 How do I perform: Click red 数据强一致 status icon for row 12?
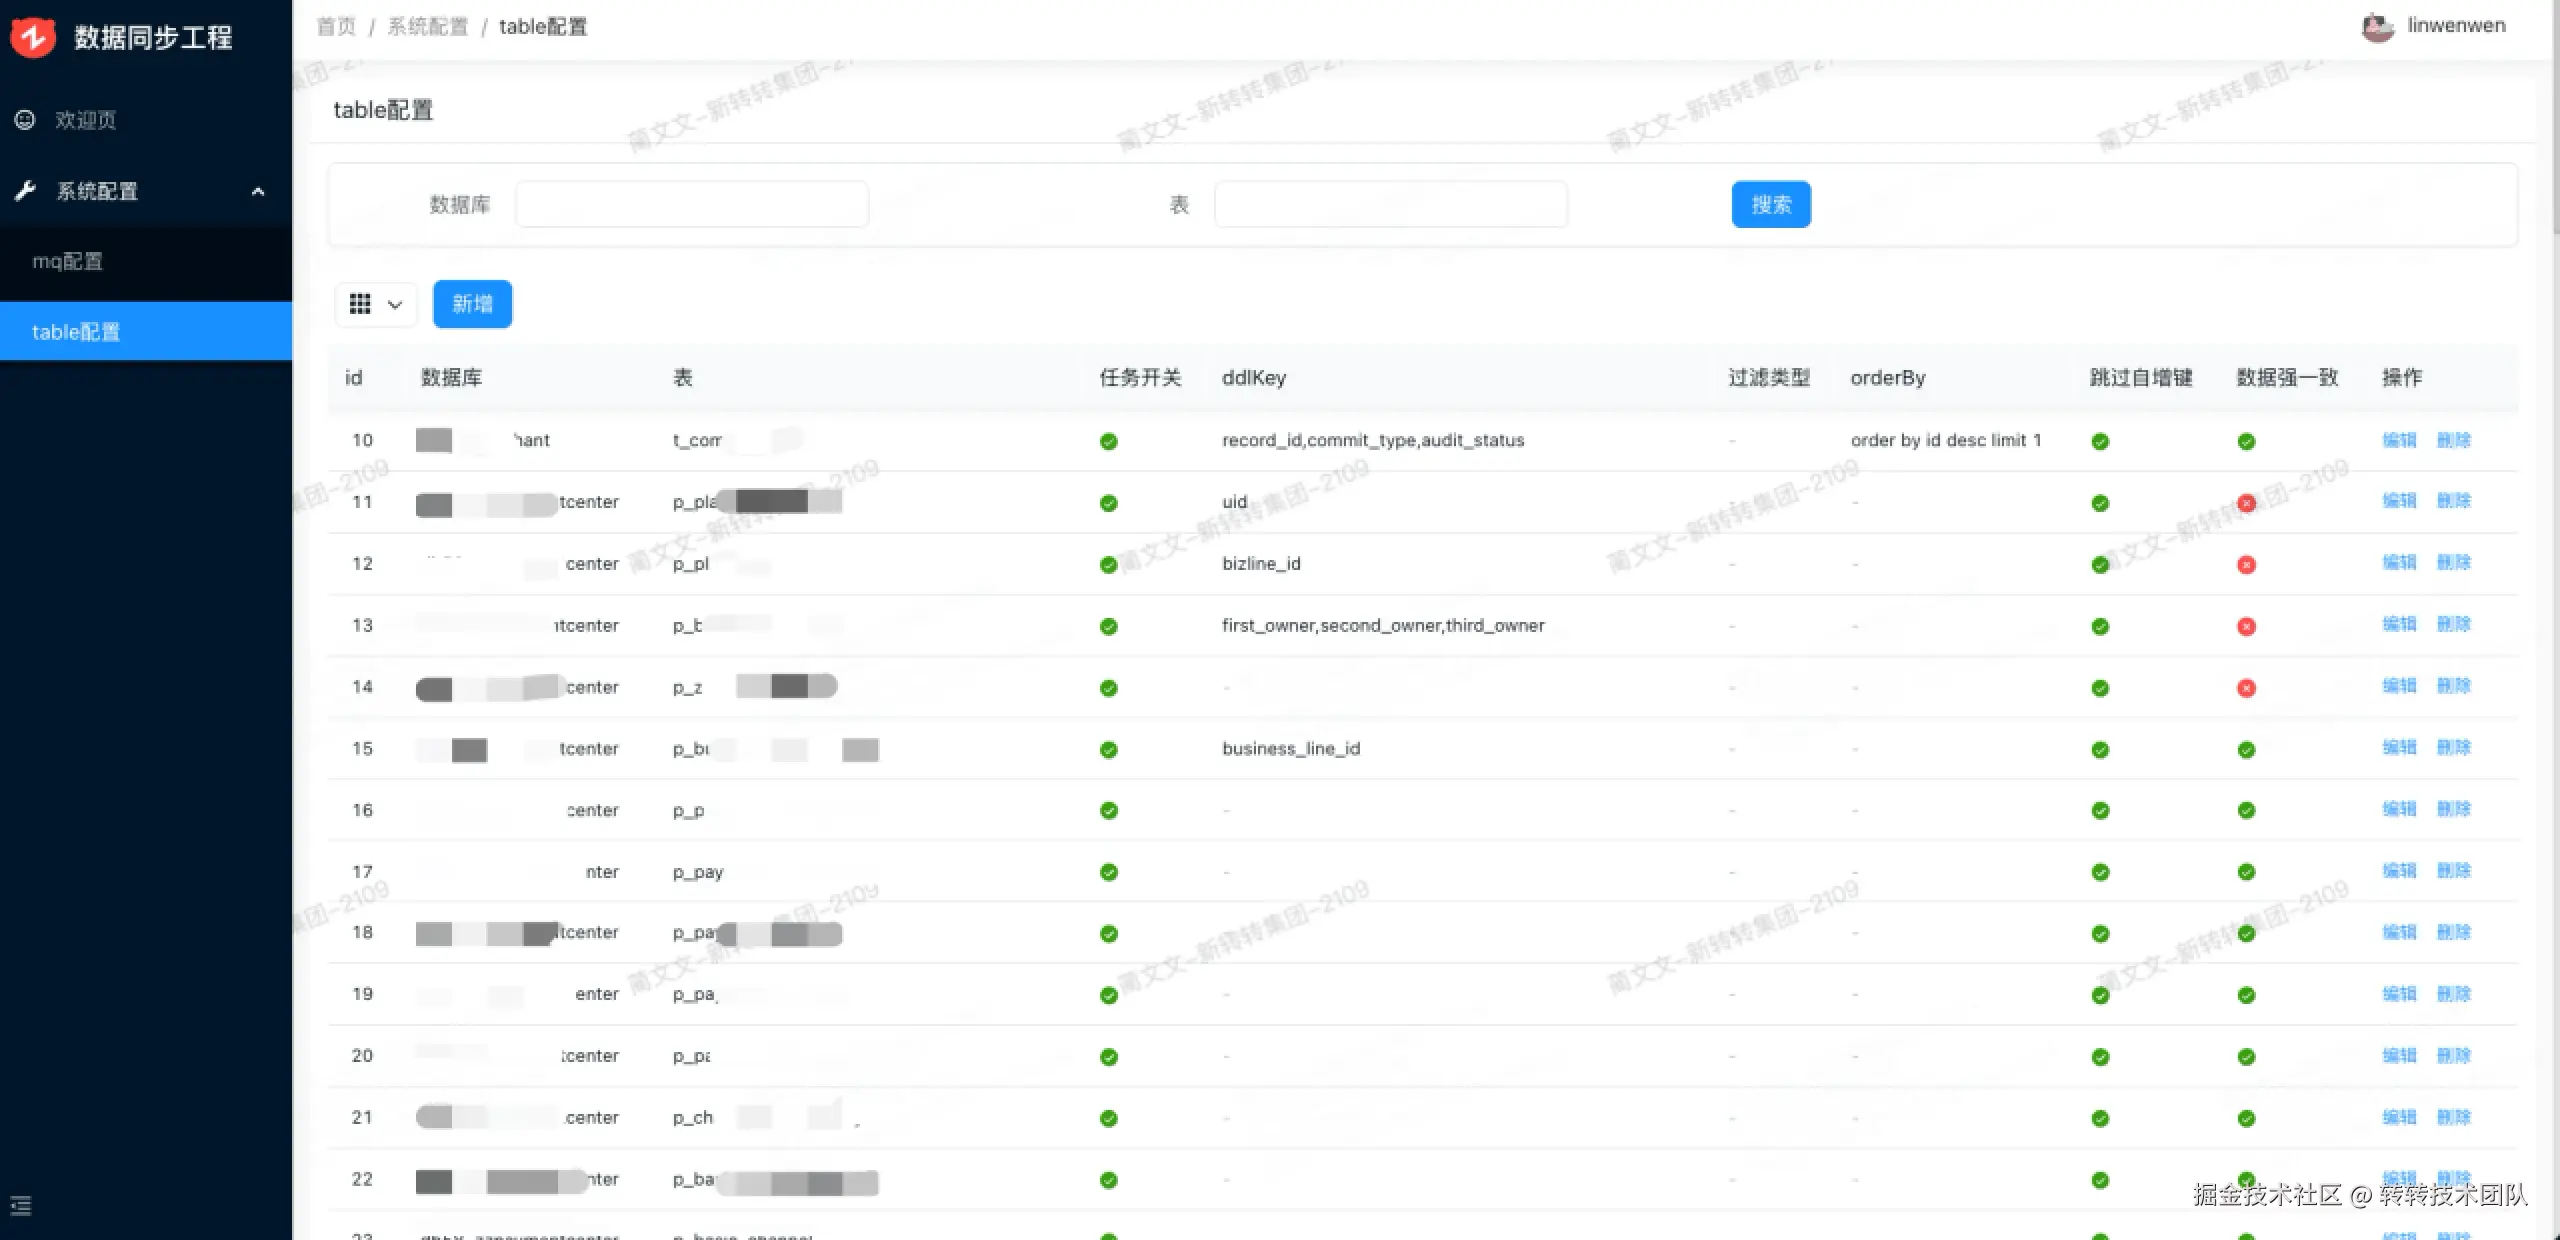click(2246, 565)
